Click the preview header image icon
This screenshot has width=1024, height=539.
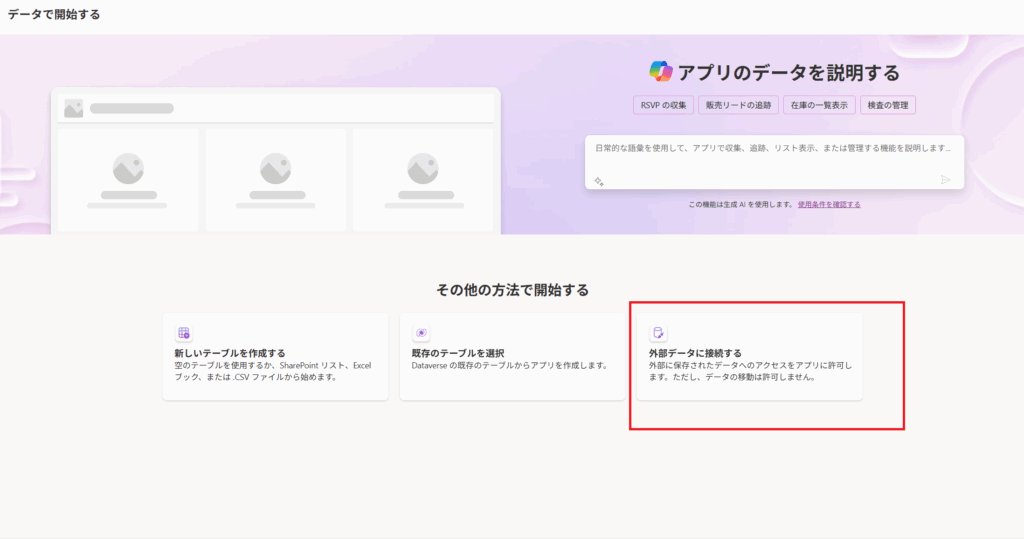pyautogui.click(x=73, y=108)
